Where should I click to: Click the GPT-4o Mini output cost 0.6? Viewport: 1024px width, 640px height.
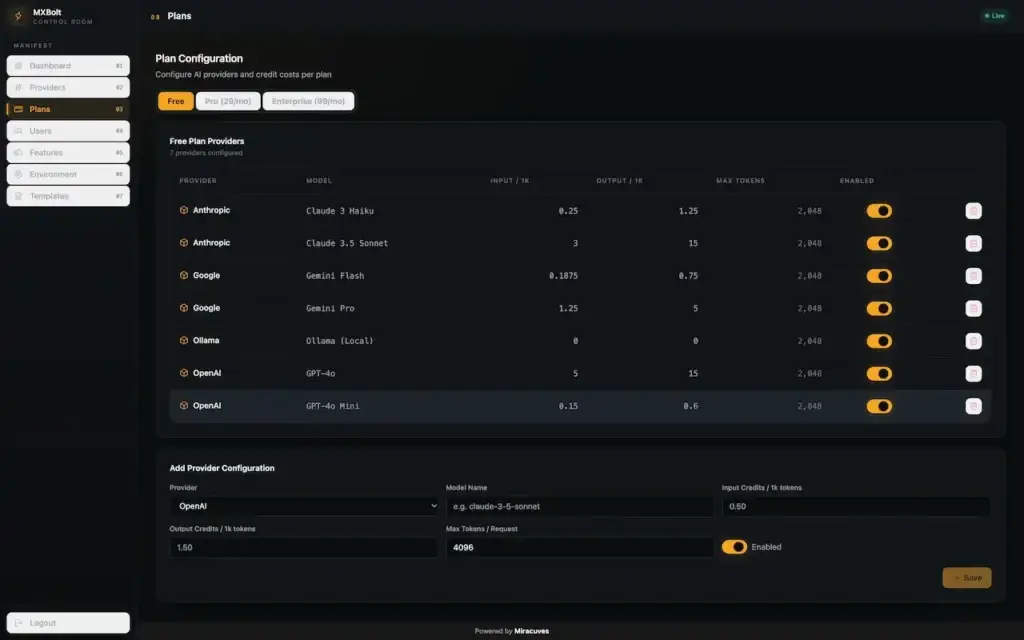click(690, 406)
